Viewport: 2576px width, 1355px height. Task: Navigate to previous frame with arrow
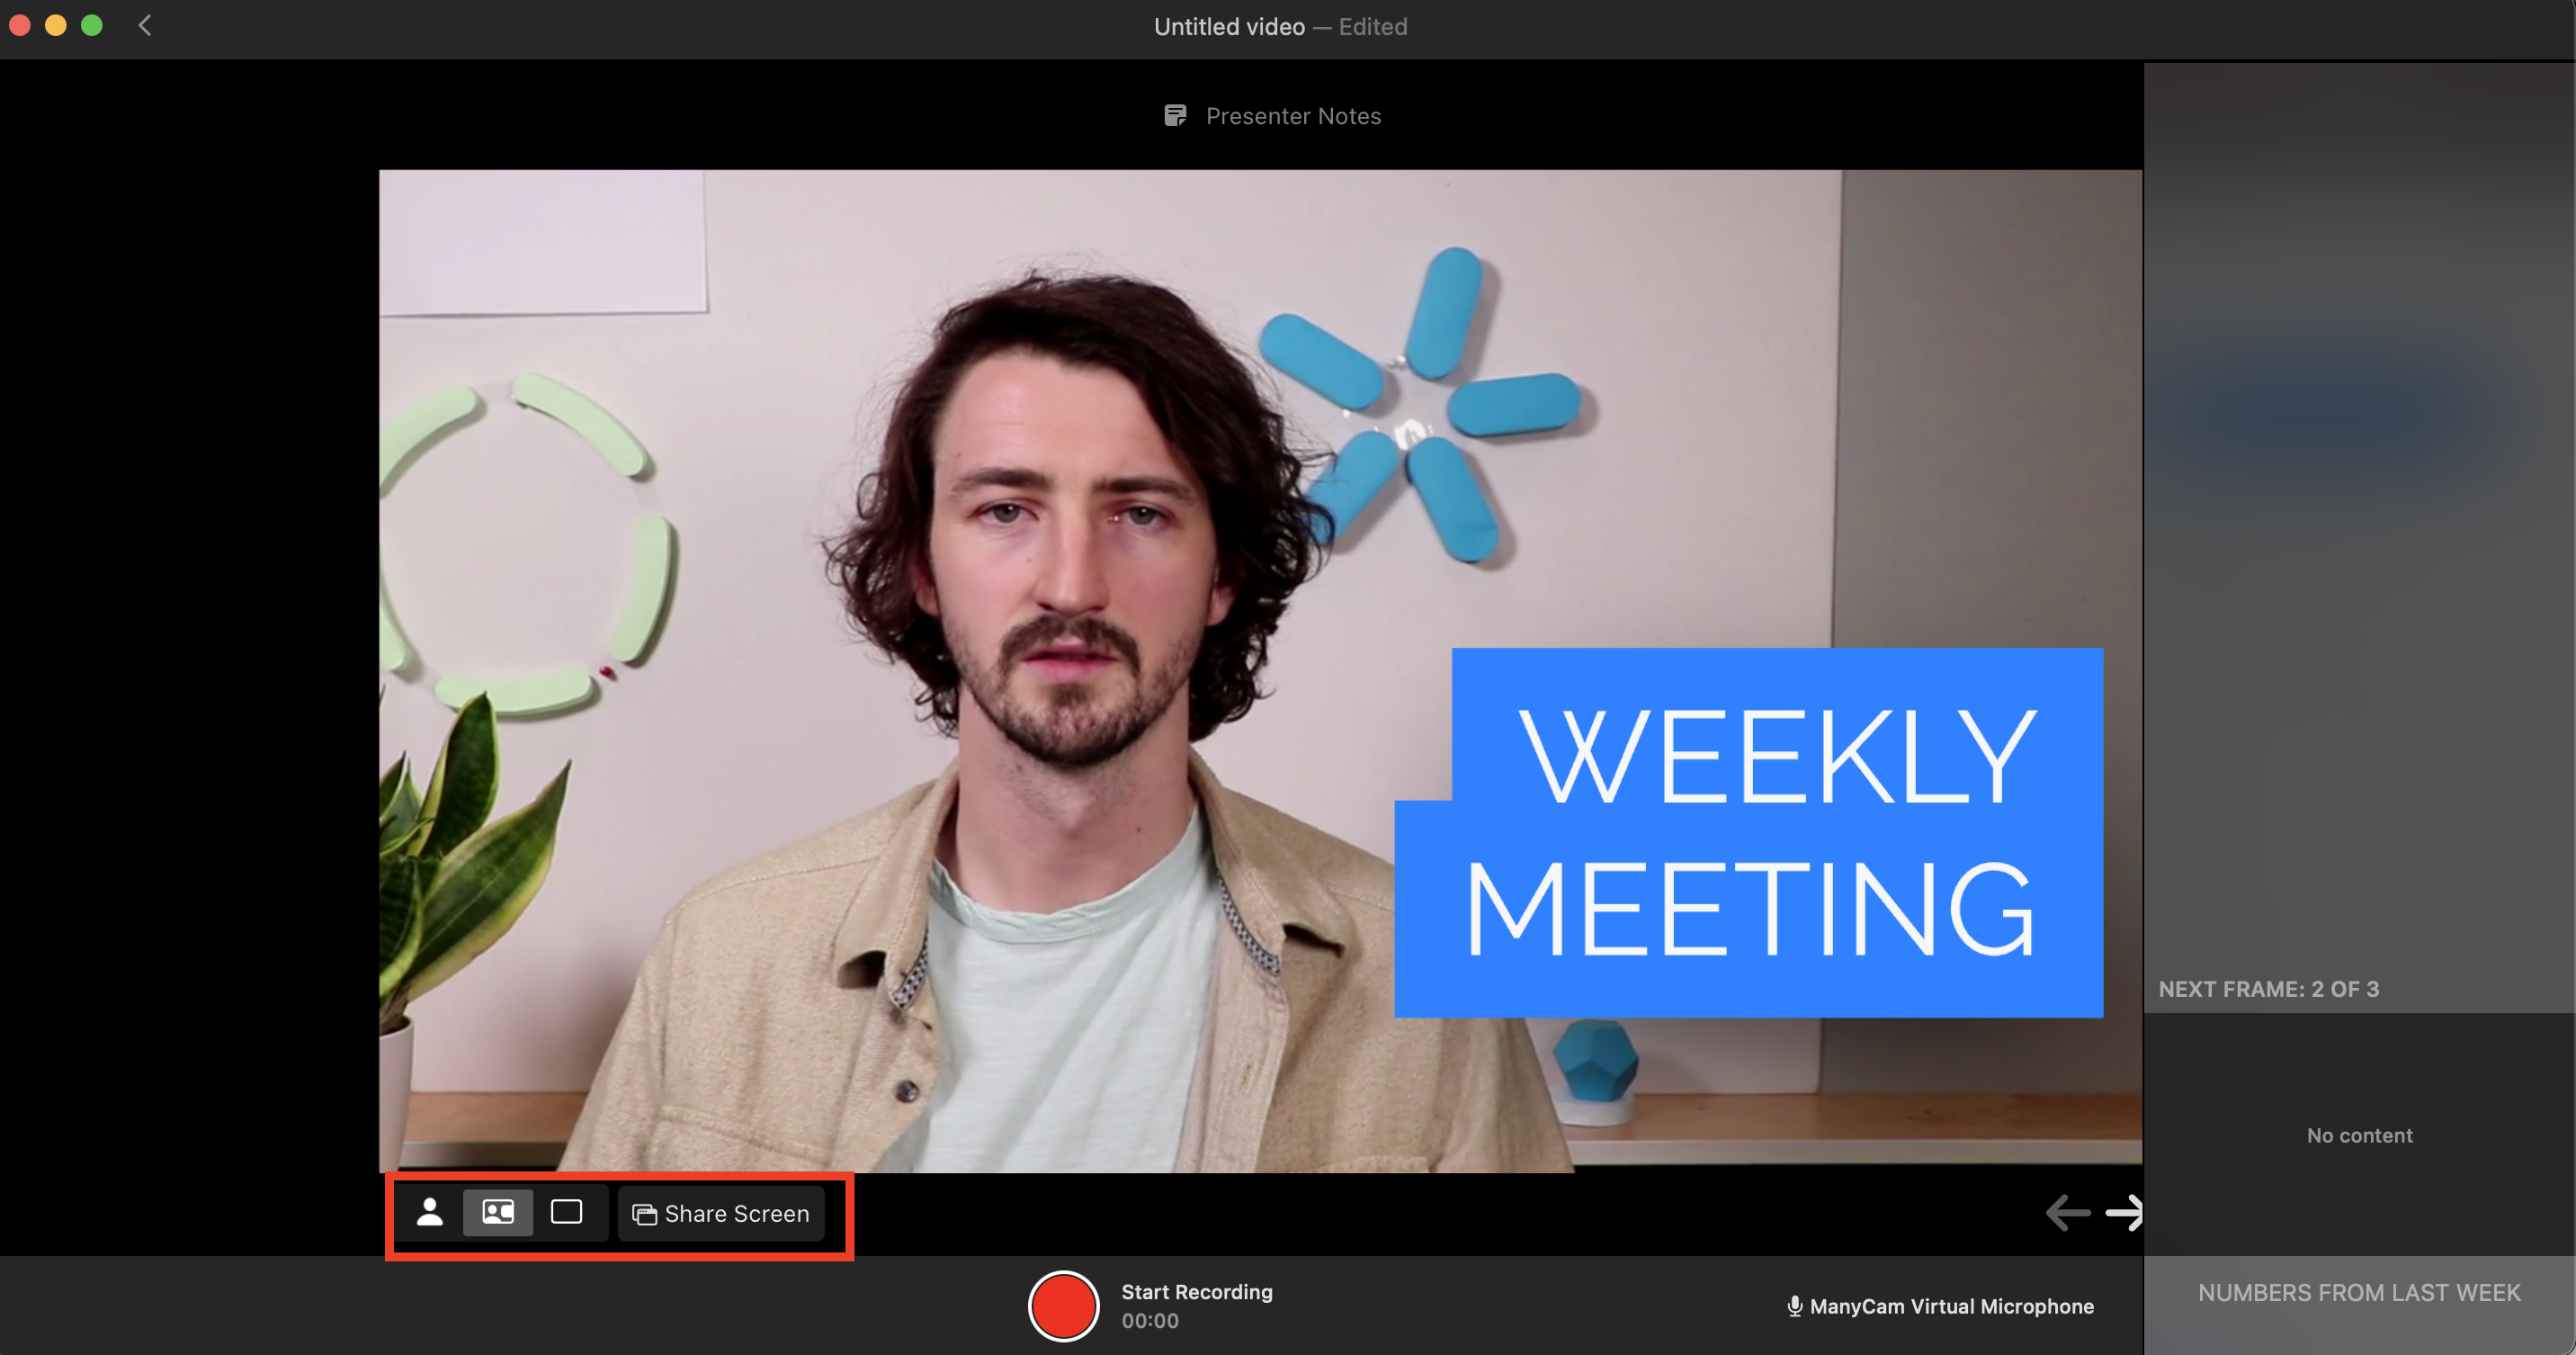(x=2069, y=1212)
